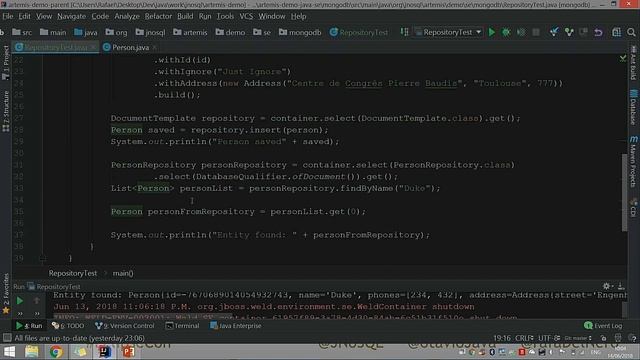Viewport: 640px width, 360px height.
Task: Toggle the Structure tool window tab
Action: tap(6, 111)
